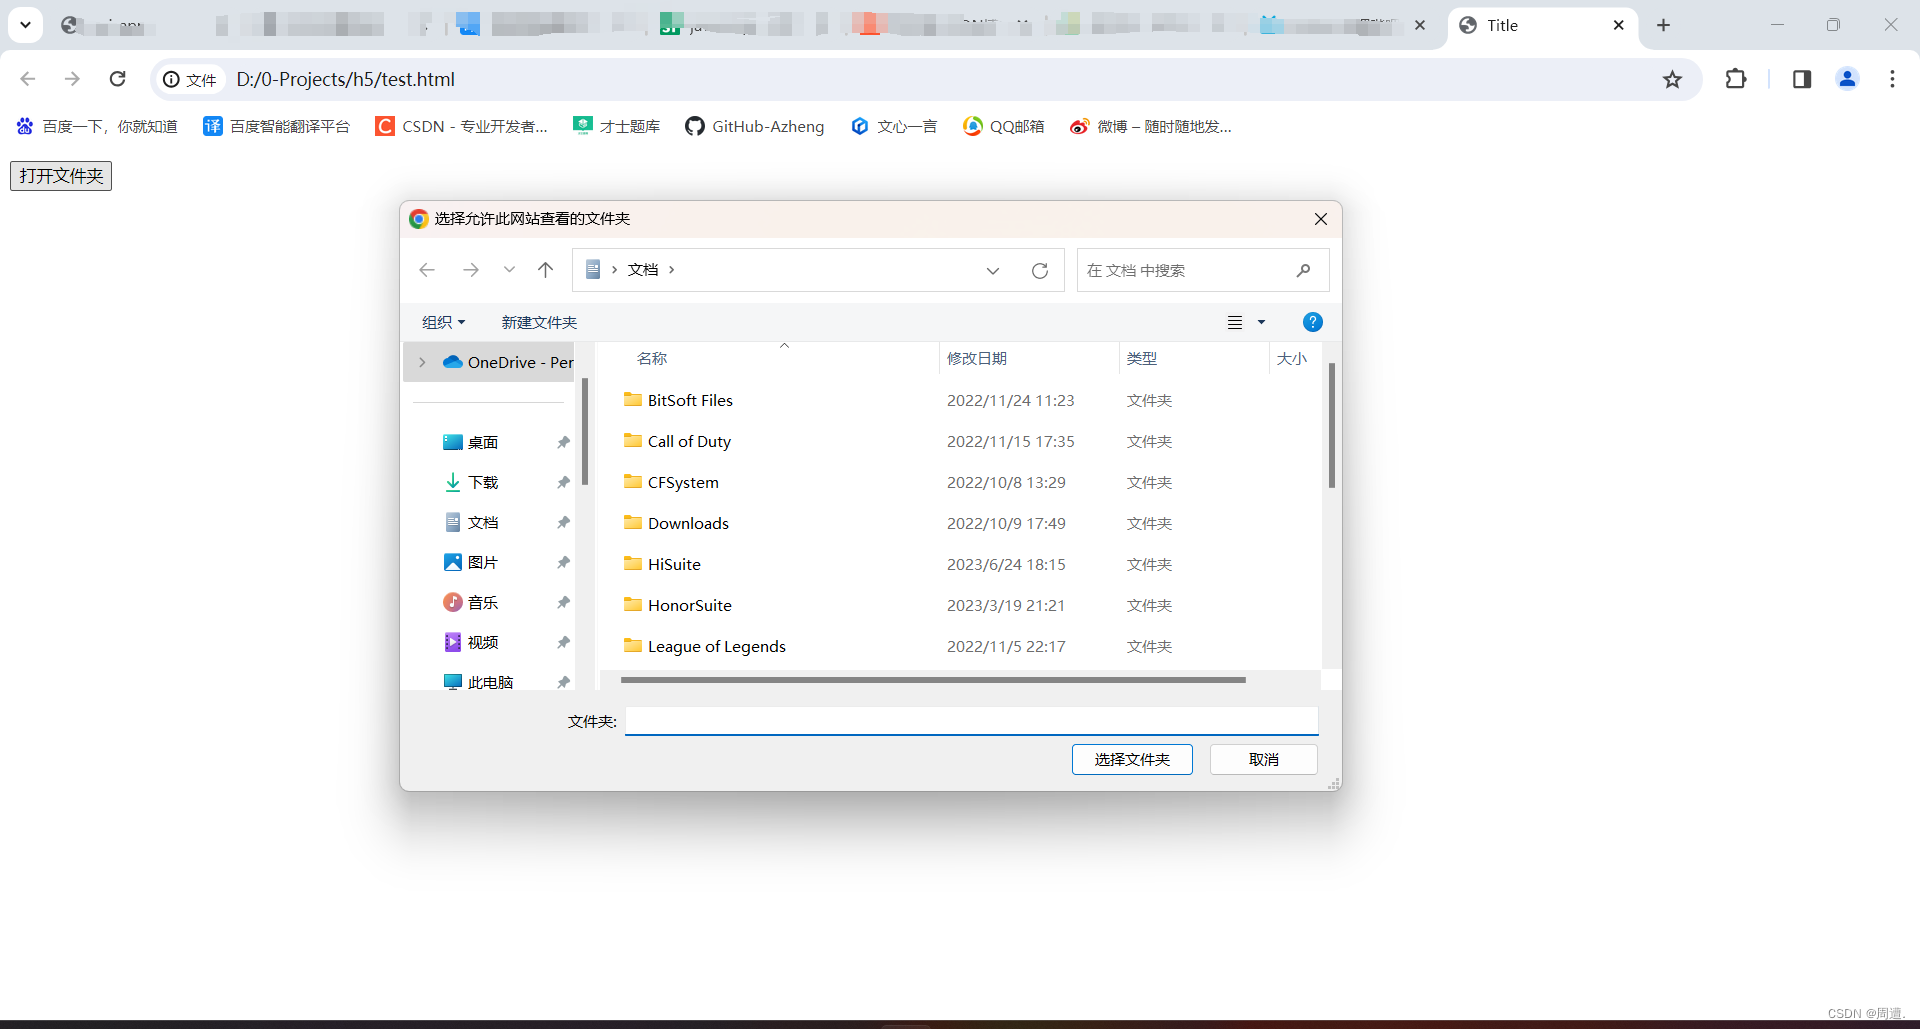Navigate up one folder level

pos(545,270)
